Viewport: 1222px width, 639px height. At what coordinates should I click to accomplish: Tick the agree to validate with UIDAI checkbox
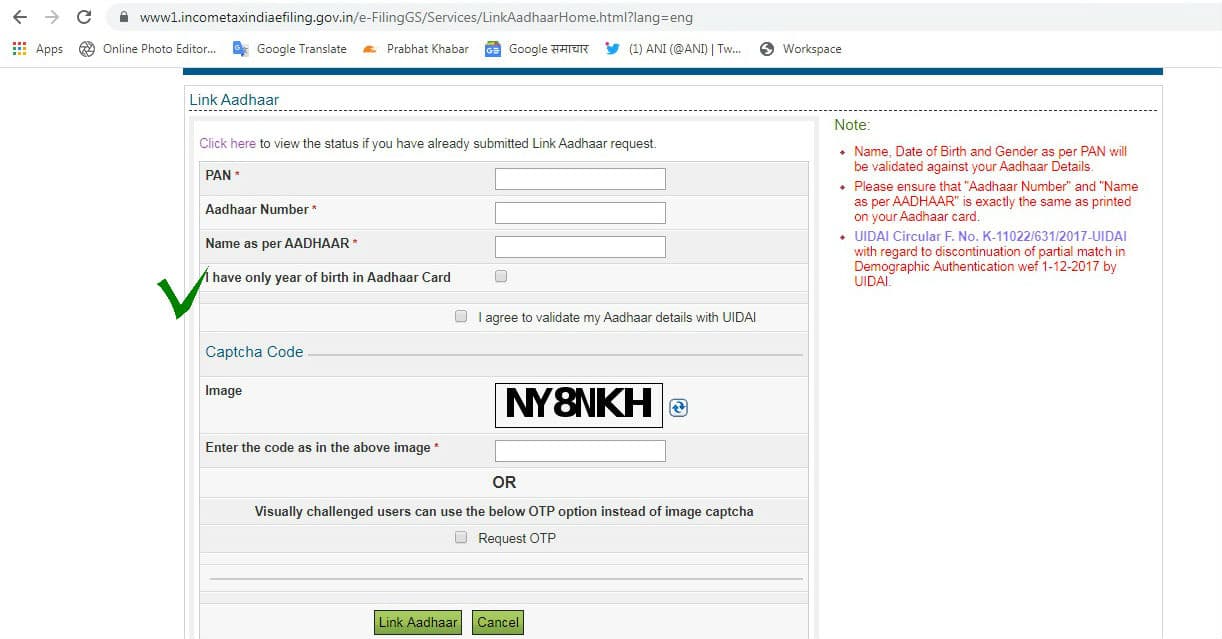click(x=461, y=316)
